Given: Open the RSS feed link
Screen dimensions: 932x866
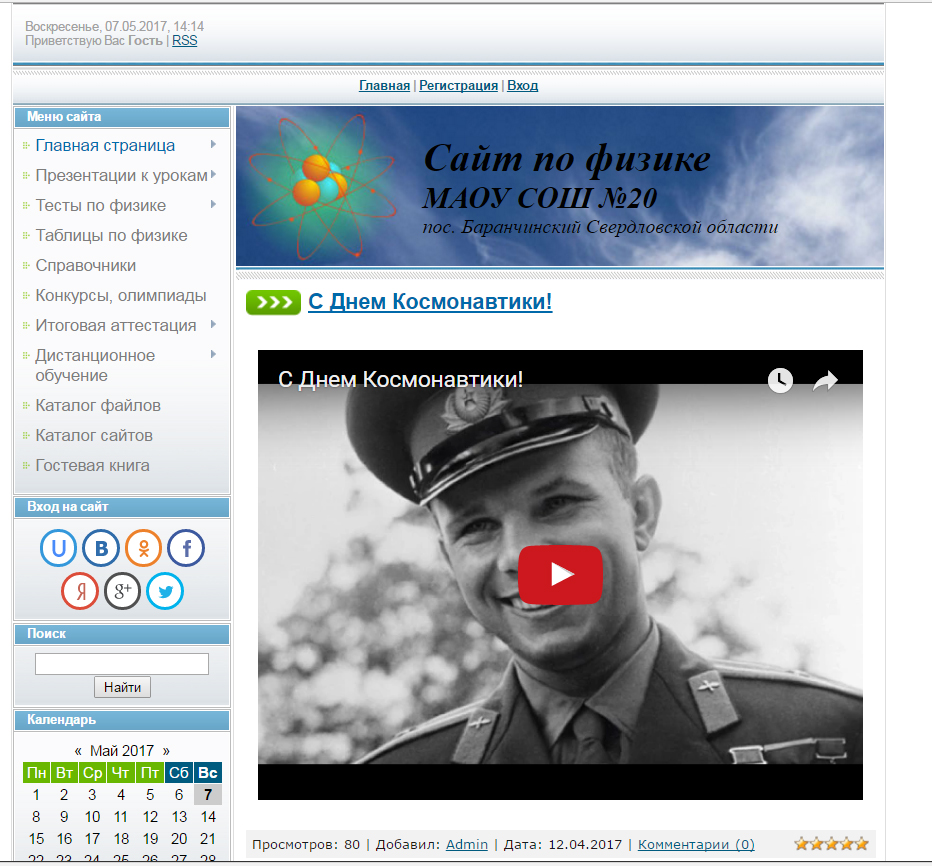Looking at the screenshot, I should (x=185, y=40).
